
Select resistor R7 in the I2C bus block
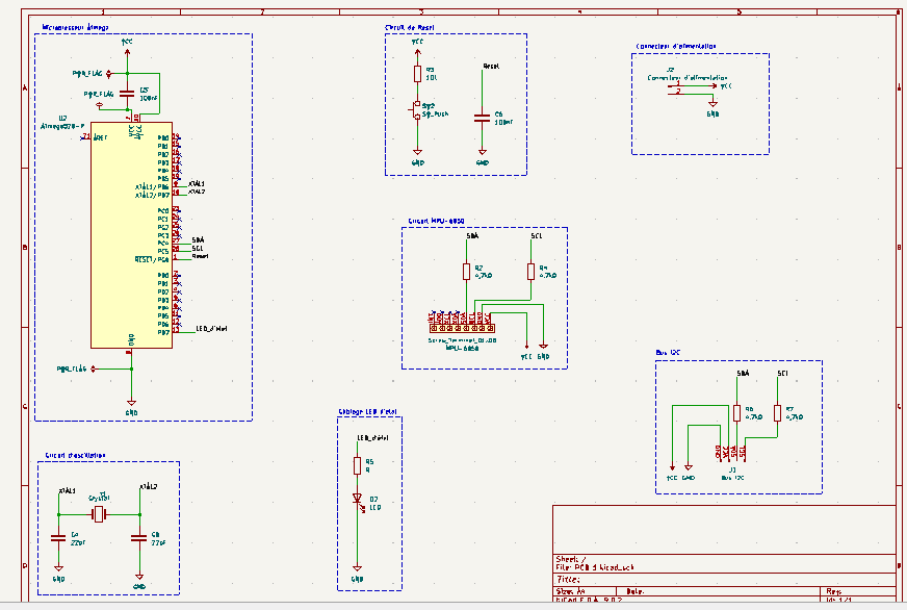(777, 413)
